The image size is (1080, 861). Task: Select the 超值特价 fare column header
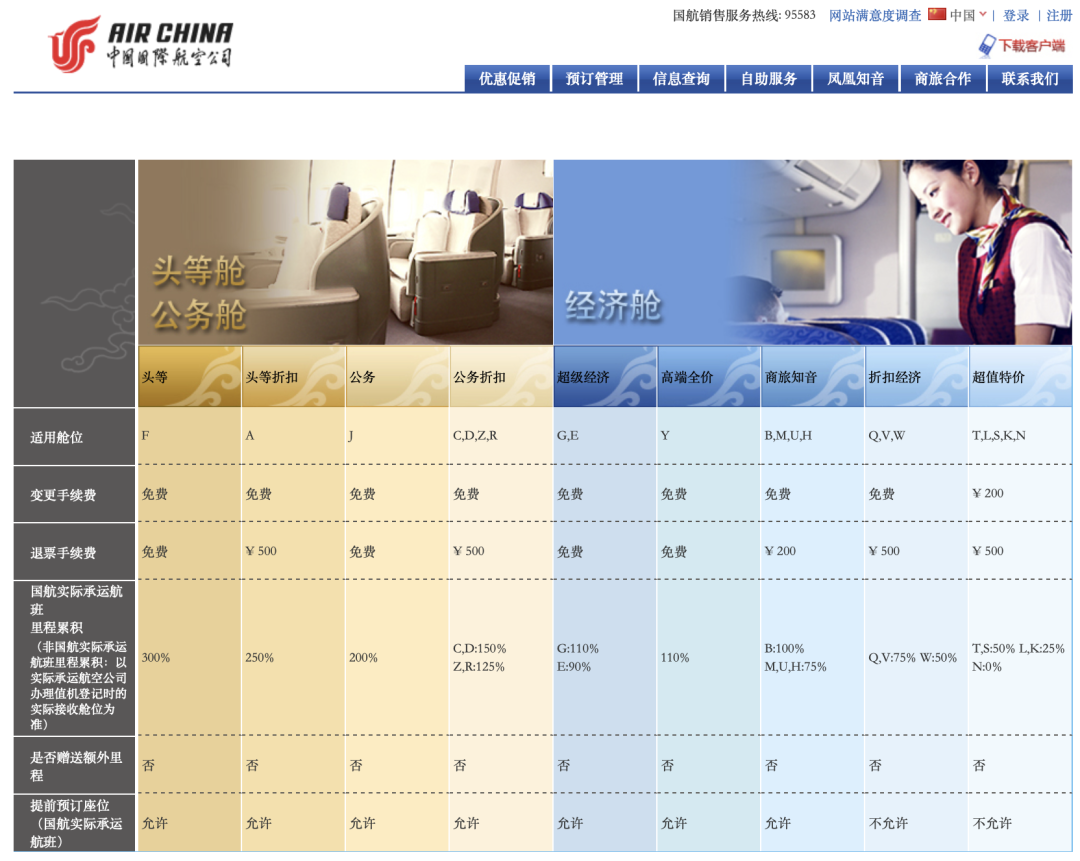[x=1021, y=377]
